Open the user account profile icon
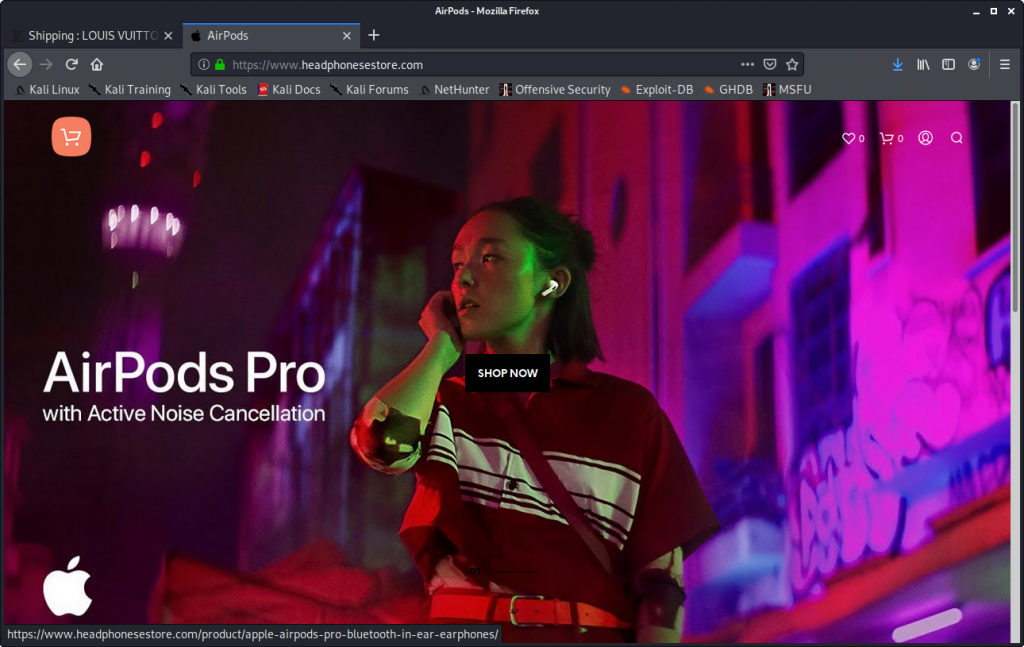 [925, 138]
